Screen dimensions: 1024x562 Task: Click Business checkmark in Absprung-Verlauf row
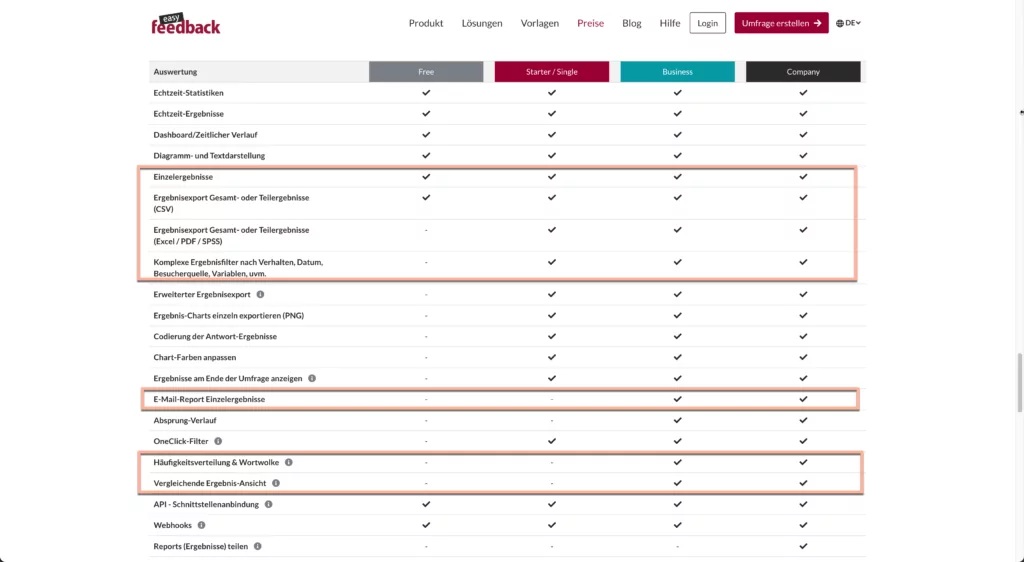(x=677, y=420)
